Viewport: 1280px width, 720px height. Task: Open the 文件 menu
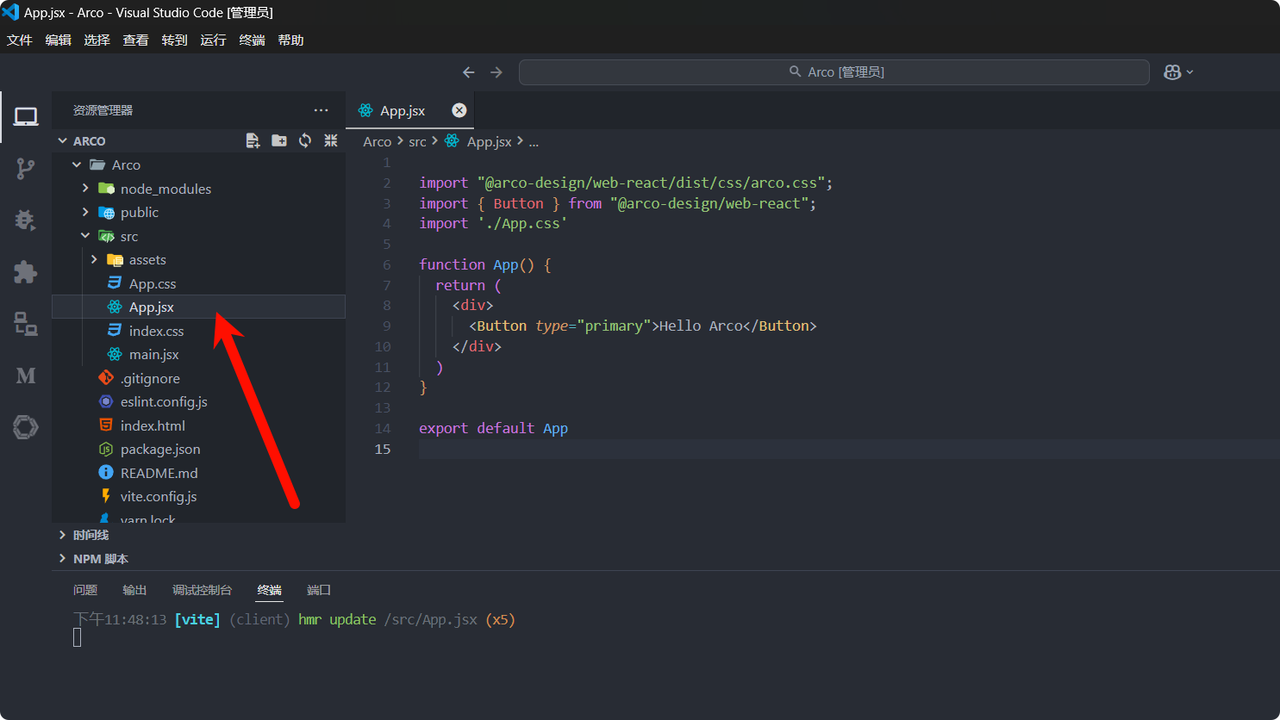(20, 40)
